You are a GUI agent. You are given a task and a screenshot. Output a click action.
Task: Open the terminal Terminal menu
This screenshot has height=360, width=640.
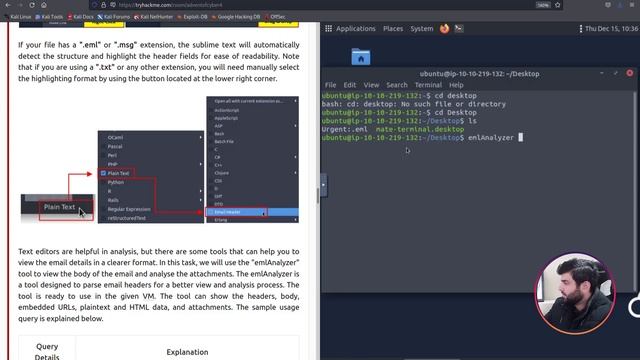click(428, 85)
